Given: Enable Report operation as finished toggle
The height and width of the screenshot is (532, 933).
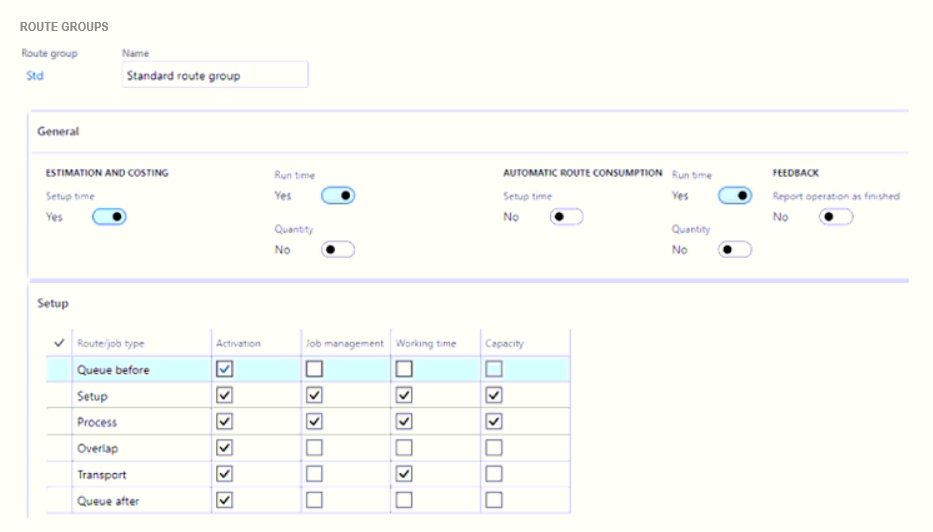Looking at the screenshot, I should (x=835, y=217).
